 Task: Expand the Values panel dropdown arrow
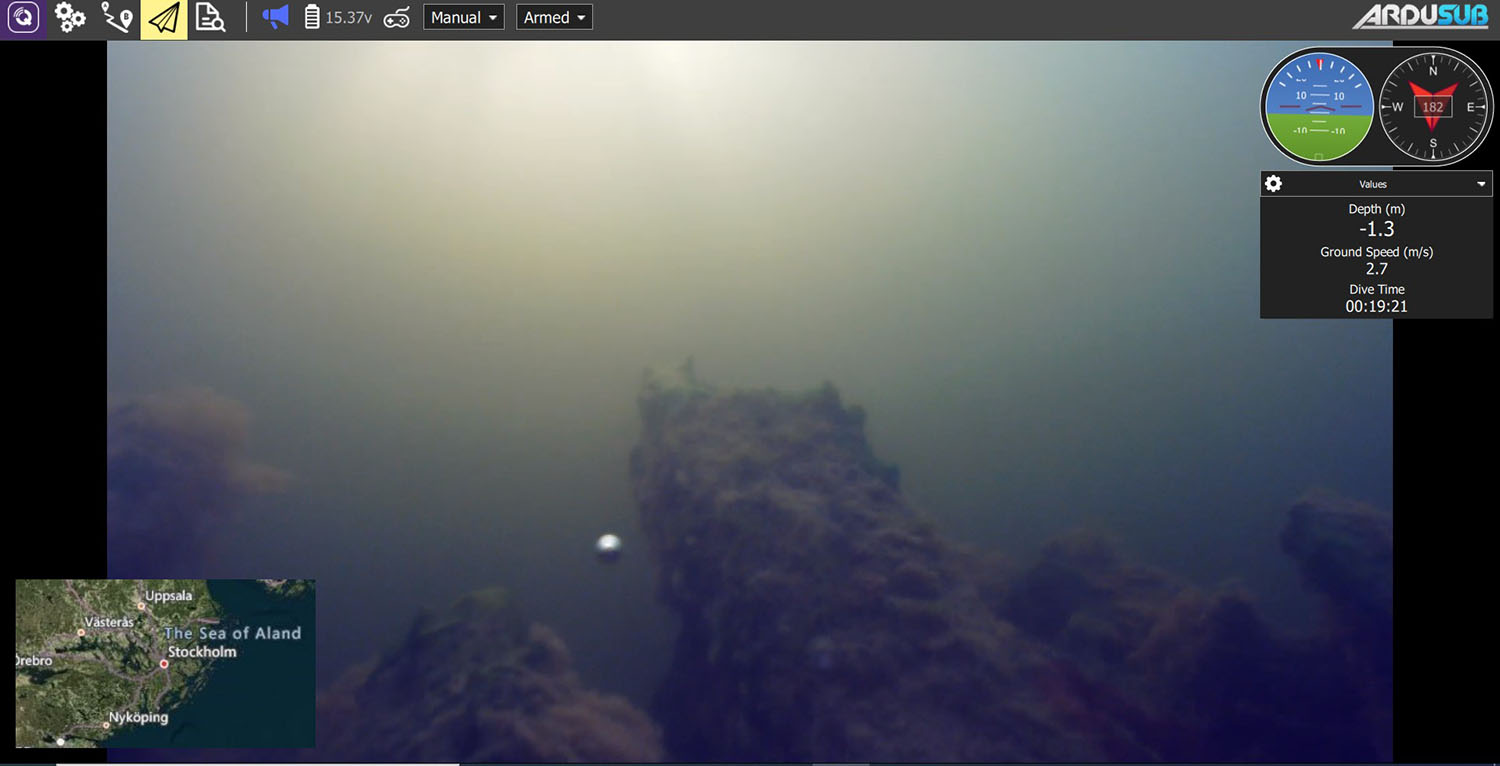pos(1482,184)
